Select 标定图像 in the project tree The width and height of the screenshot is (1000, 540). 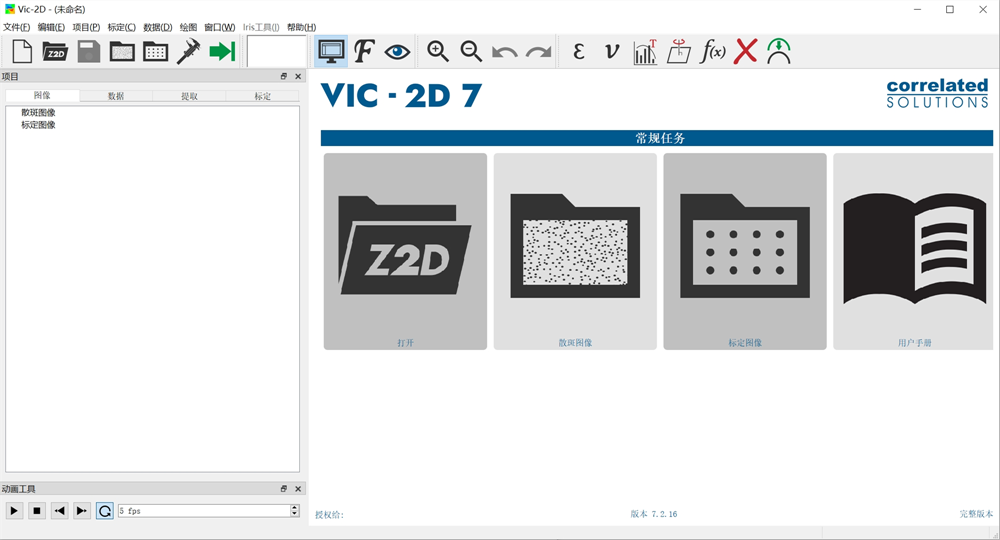[38, 125]
